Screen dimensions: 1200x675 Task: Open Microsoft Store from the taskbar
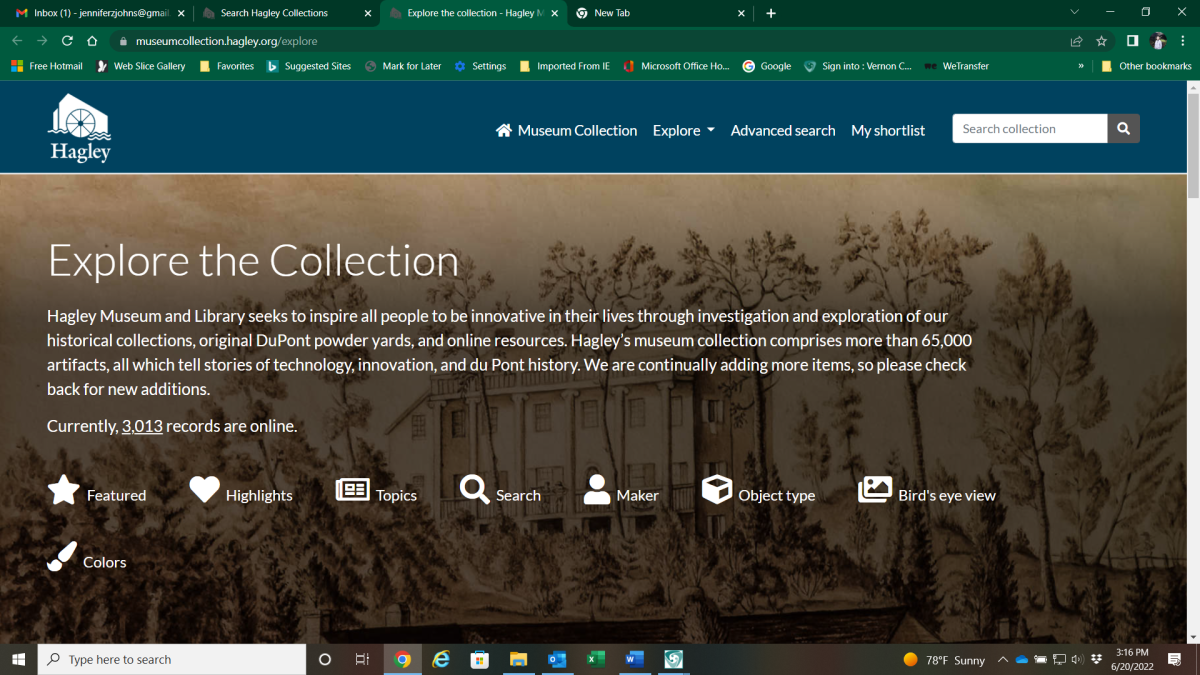point(479,659)
